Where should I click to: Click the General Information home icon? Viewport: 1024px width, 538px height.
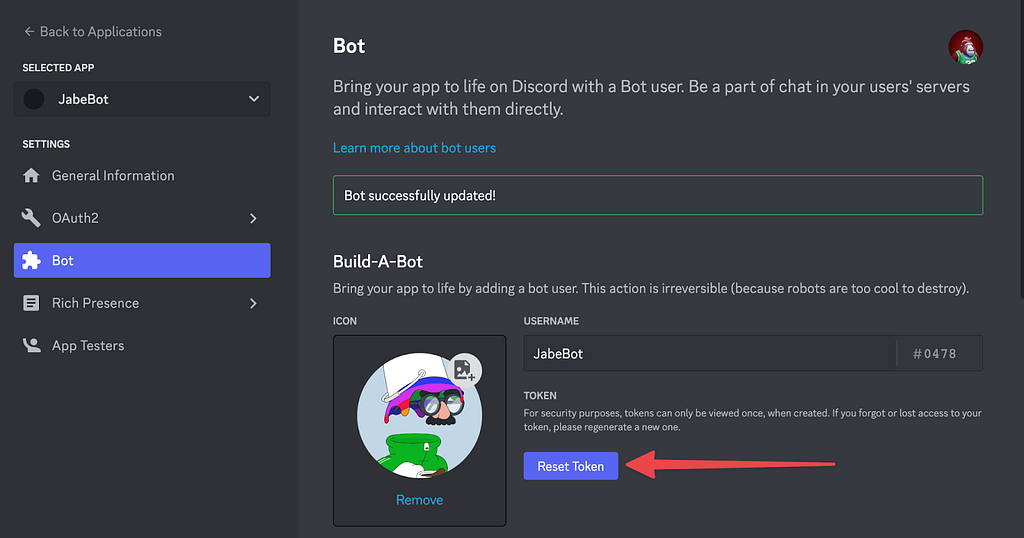(31, 176)
